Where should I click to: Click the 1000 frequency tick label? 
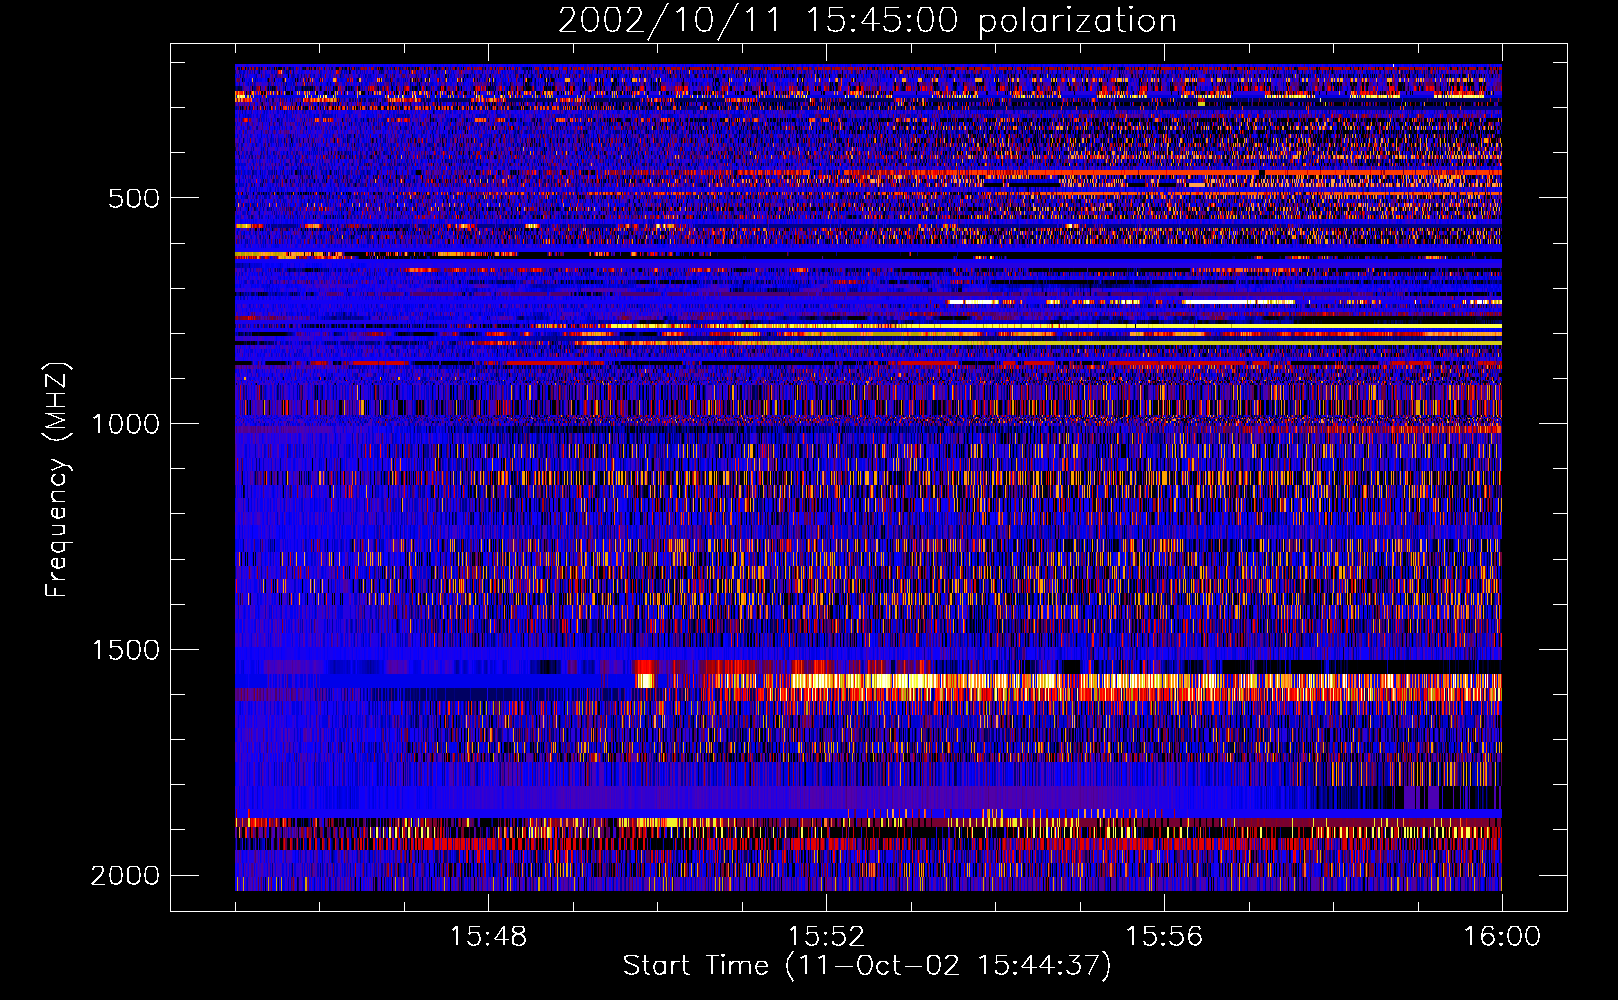(126, 424)
